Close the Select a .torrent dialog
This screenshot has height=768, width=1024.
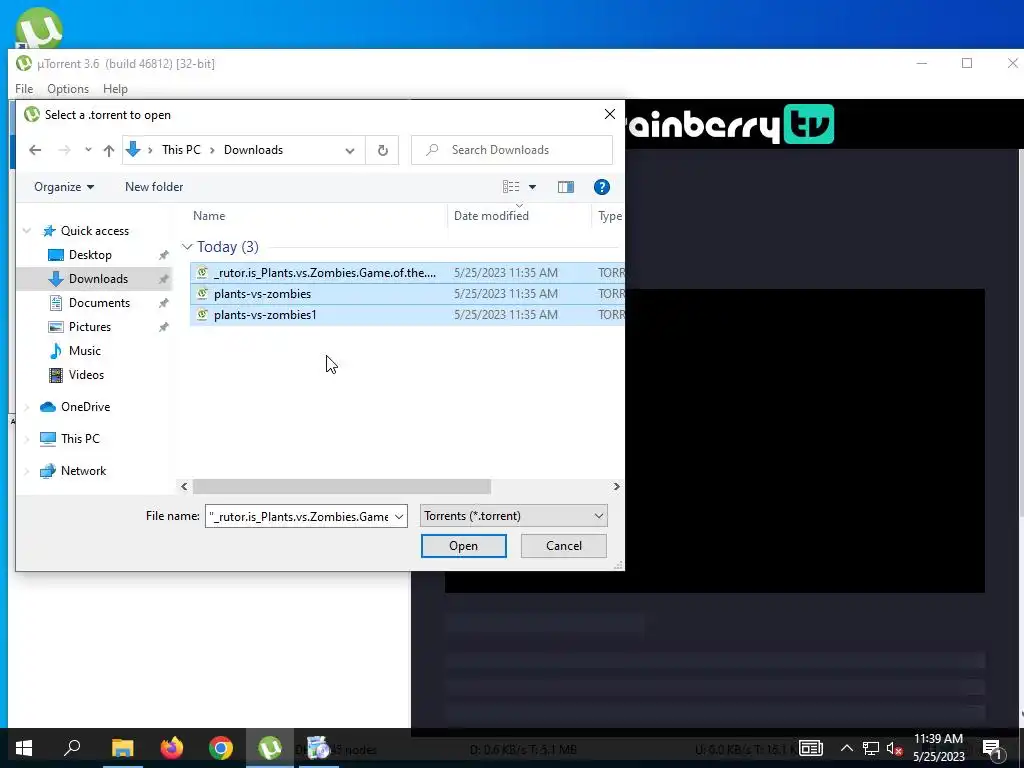(x=610, y=114)
